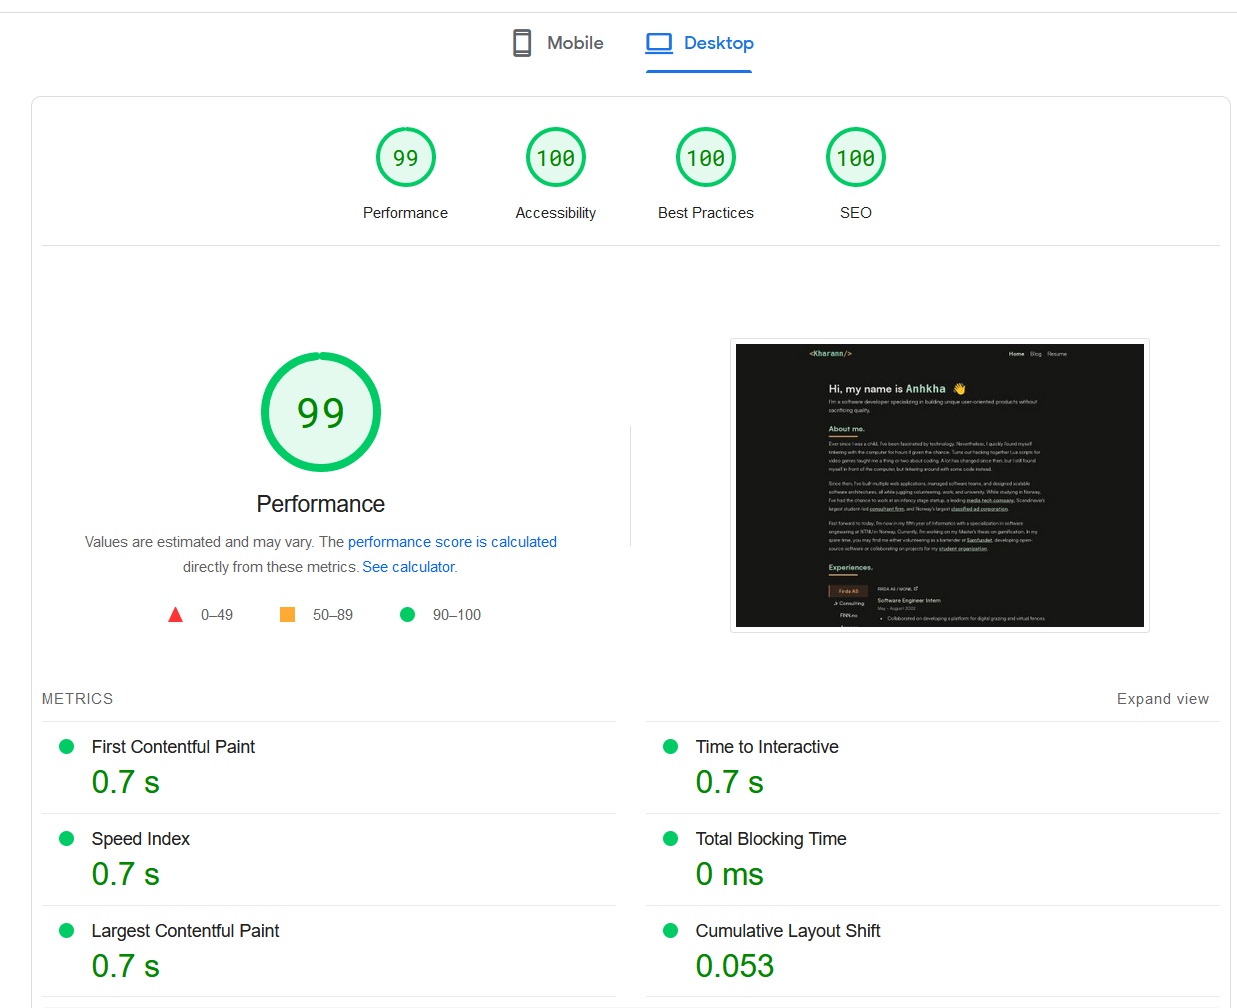This screenshot has width=1237, height=1008.
Task: Click the Cumulative Layout Shift indicator dot
Action: (670, 930)
